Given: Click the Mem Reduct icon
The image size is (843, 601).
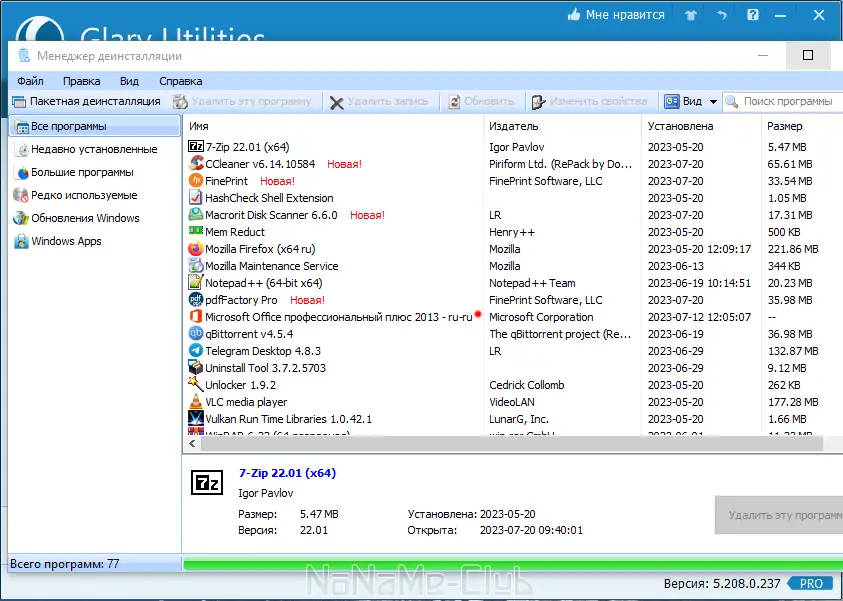Looking at the screenshot, I should click(196, 231).
